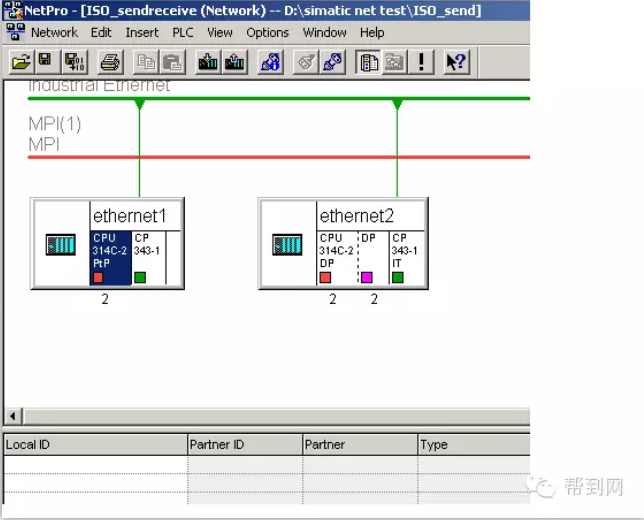The width and height of the screenshot is (644, 520).
Task: Toggle the catalog view toolbar button
Action: [x=368, y=62]
